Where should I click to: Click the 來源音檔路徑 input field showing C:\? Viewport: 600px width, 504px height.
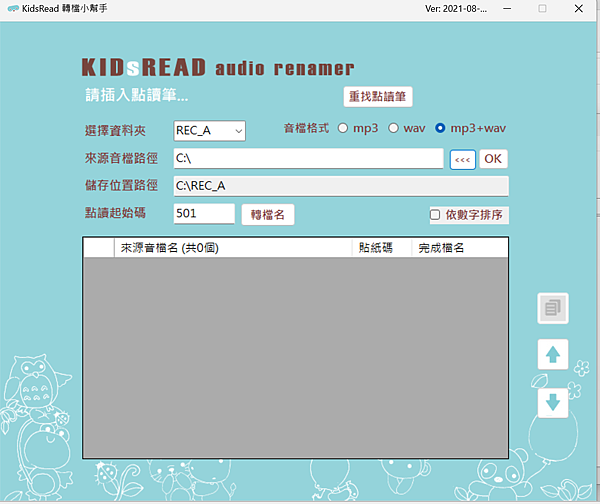(x=308, y=158)
